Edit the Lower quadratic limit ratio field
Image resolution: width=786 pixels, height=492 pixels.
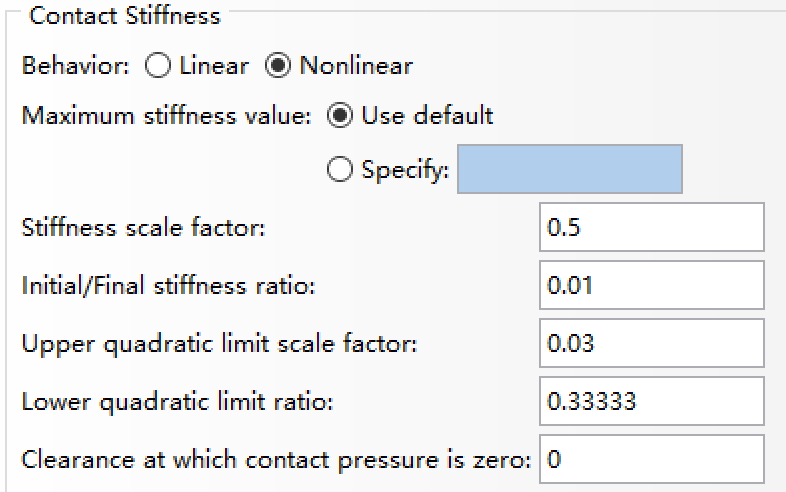click(x=651, y=402)
